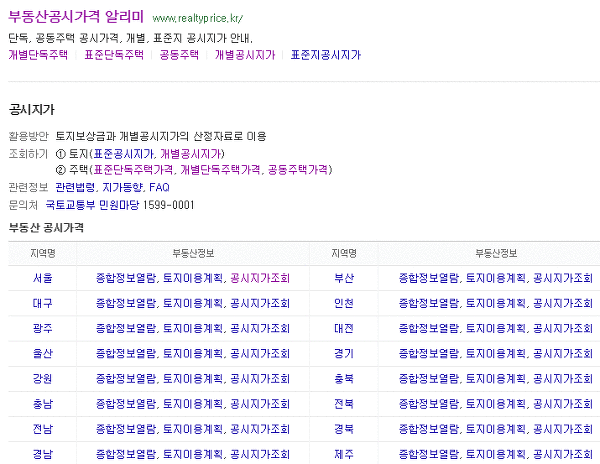This screenshot has height=464, width=600.
Task: Open the 개별단독주택 sublink
Action: [x=38, y=55]
